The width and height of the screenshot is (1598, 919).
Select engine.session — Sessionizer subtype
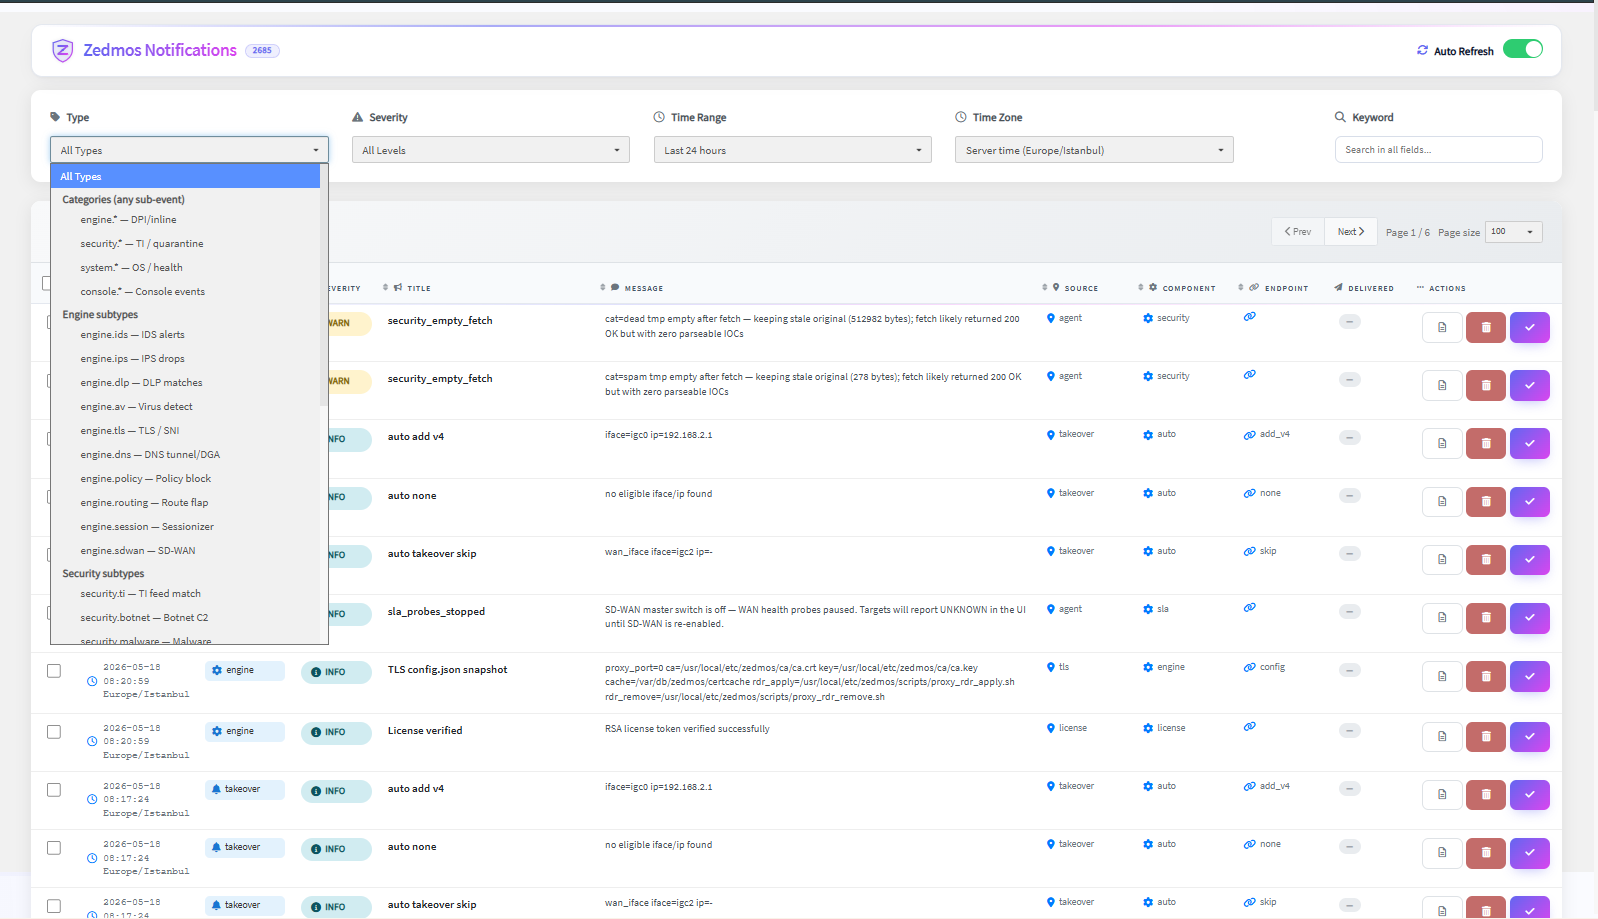185,527
